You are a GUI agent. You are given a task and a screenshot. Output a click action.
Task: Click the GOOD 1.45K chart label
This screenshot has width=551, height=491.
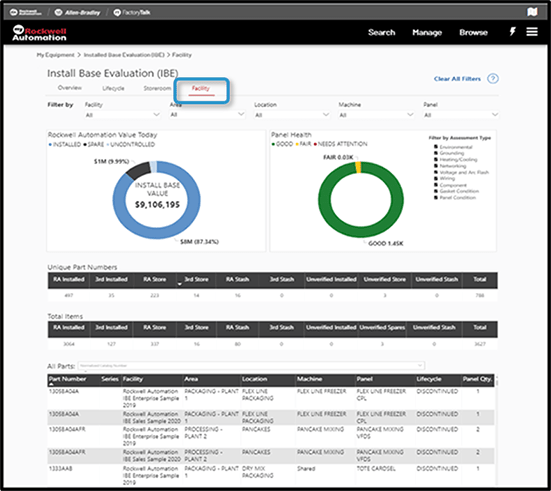[x=385, y=244]
